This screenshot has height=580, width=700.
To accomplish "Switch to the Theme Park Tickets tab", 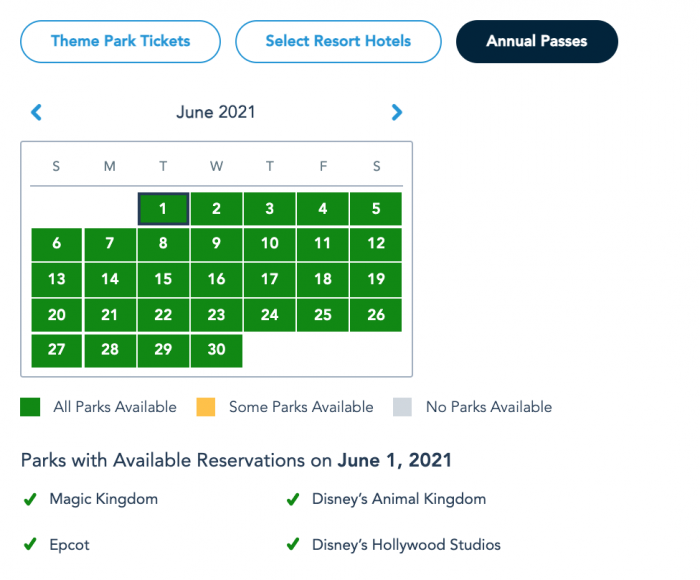I will (x=121, y=42).
